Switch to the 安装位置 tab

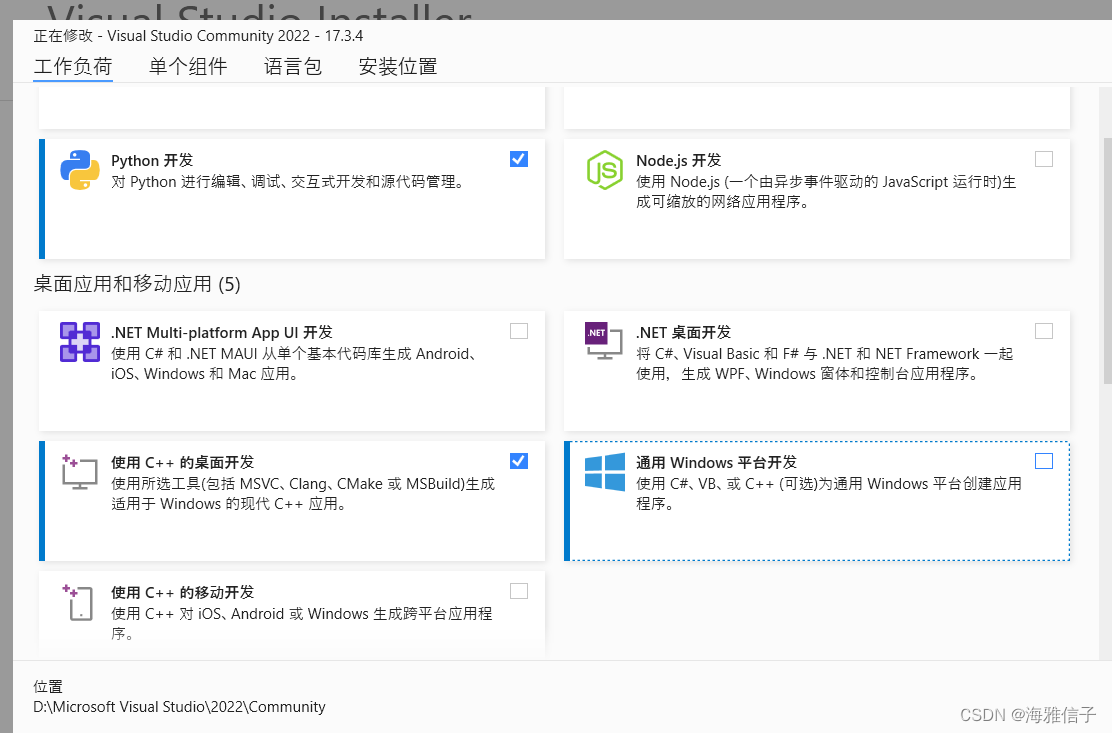click(x=398, y=67)
